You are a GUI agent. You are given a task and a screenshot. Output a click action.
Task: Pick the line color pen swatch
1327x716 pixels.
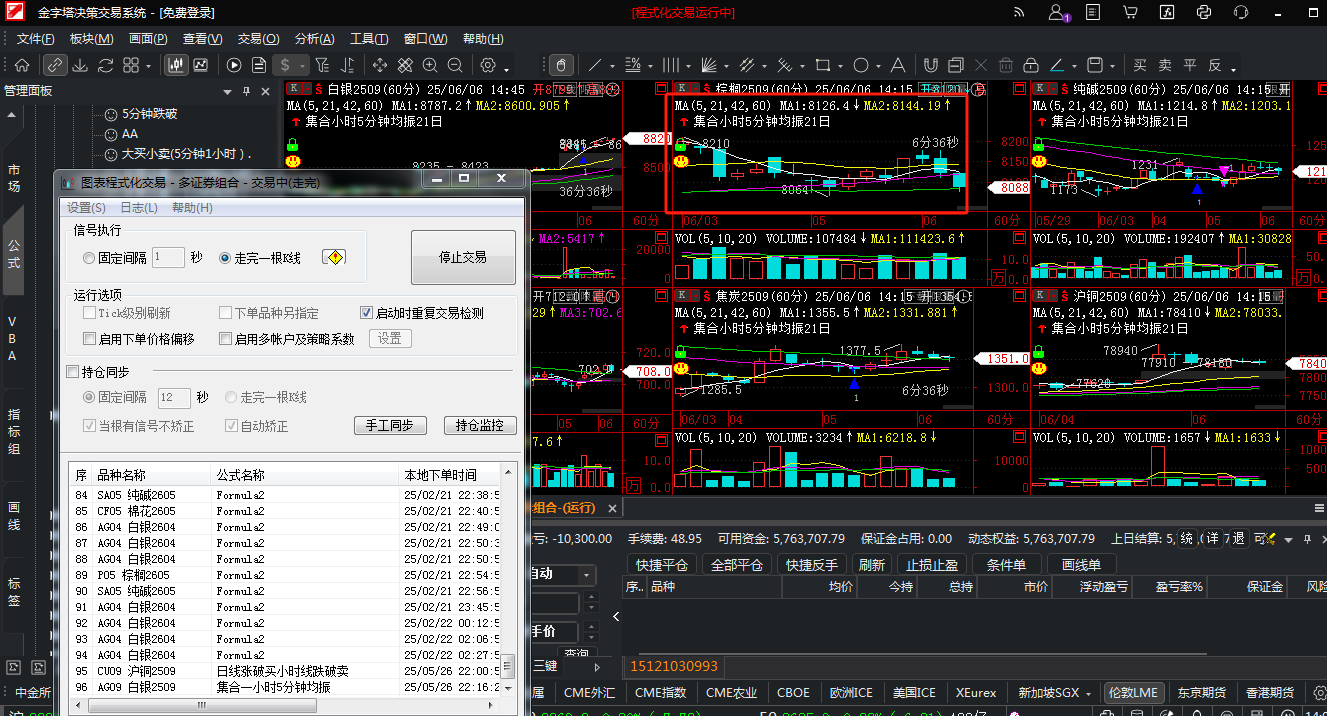click(1056, 65)
